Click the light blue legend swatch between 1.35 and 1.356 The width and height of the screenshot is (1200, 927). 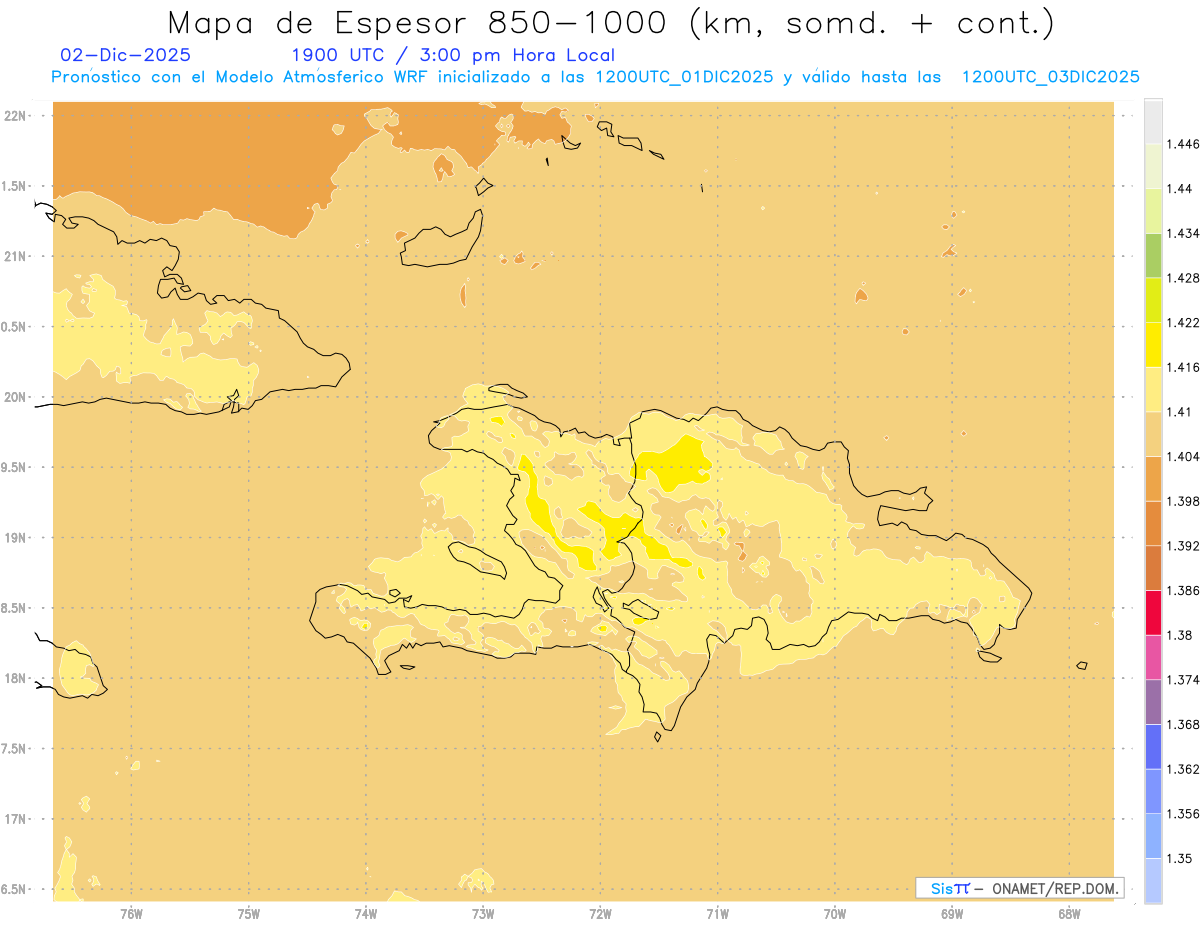point(1153,836)
